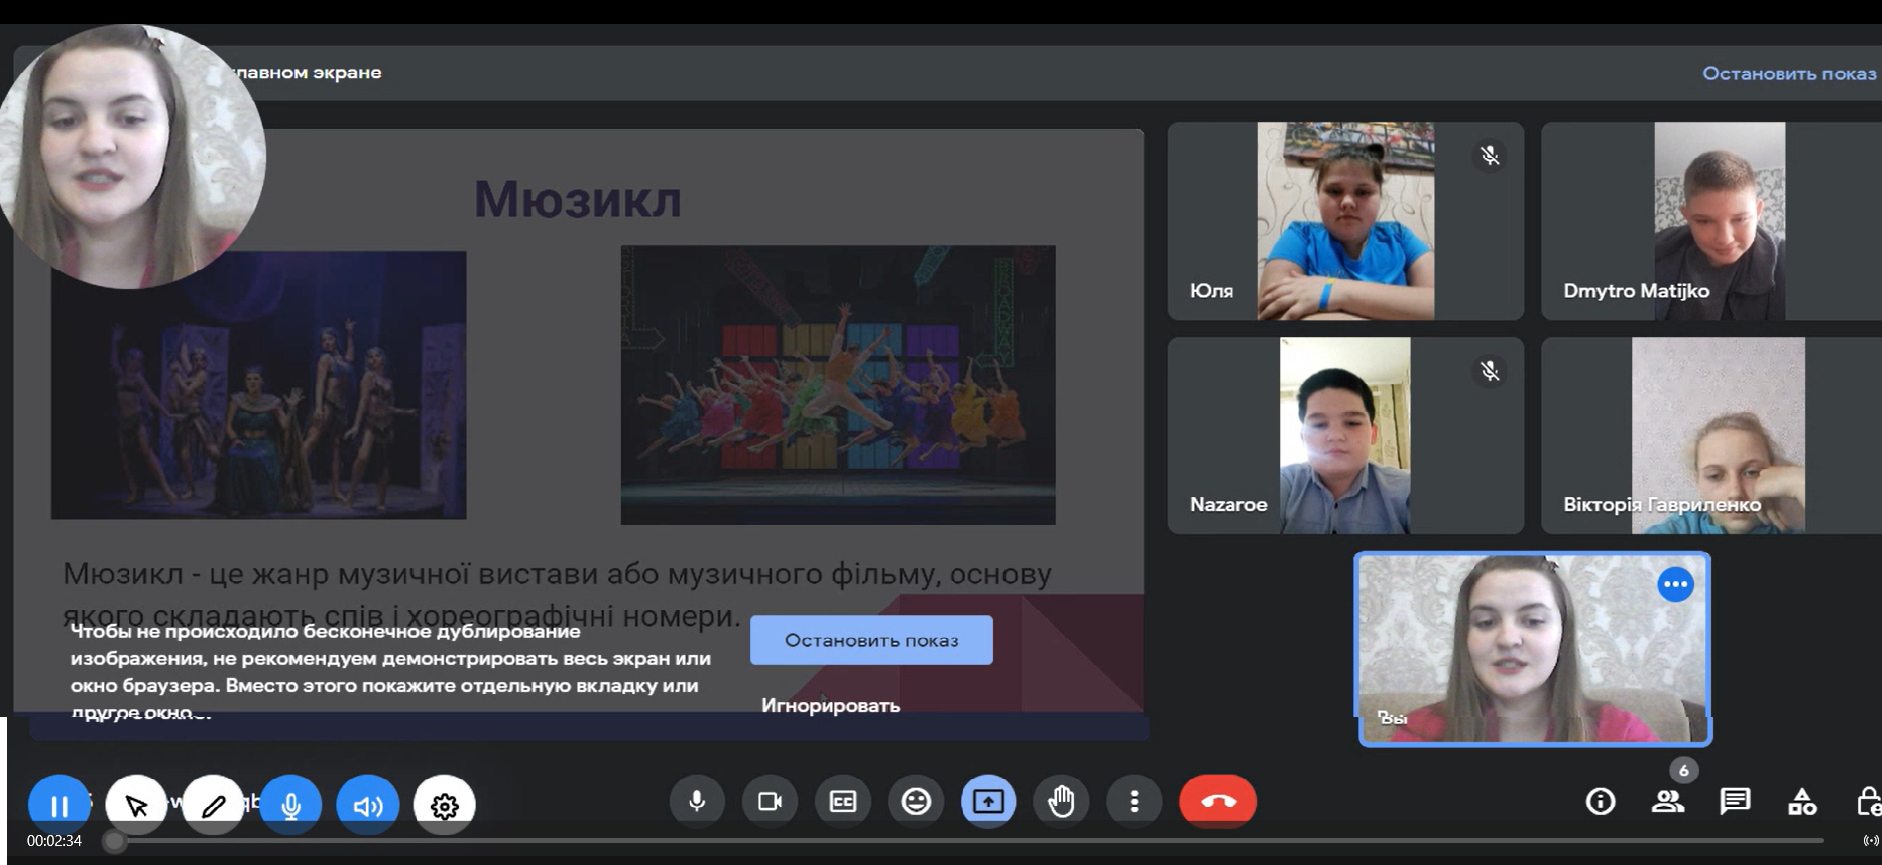The image size is (1882, 865).
Task: Toggle the blue recorder microphone button
Action: pyautogui.click(x=291, y=804)
